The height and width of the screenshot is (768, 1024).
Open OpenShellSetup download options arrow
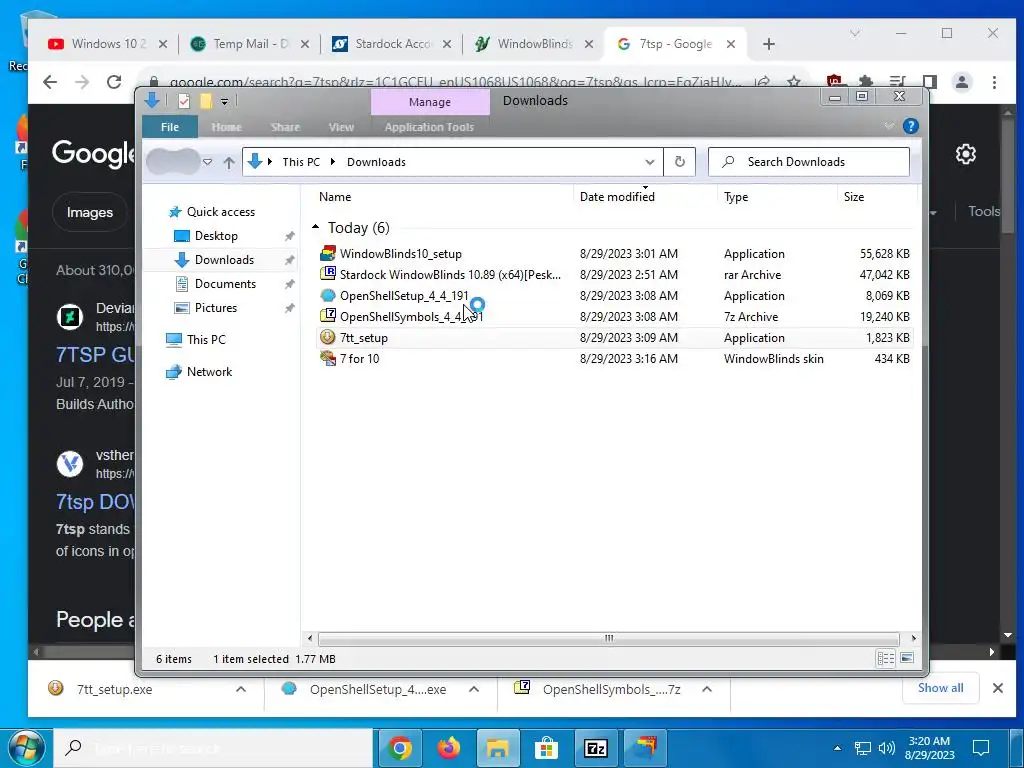pyautogui.click(x=474, y=689)
